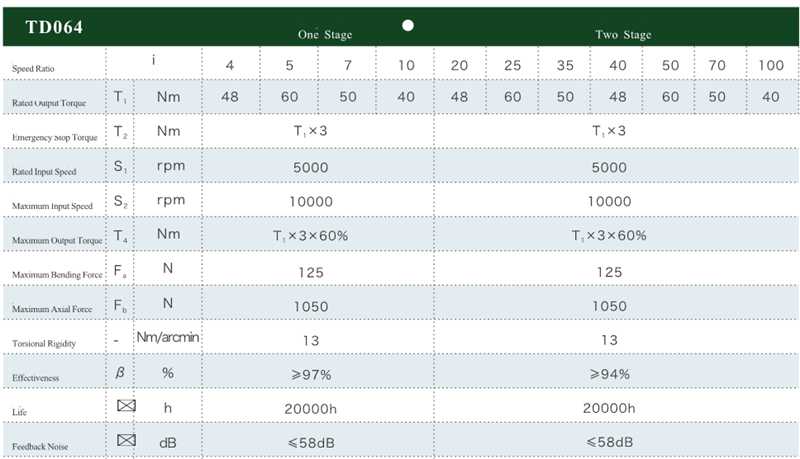Click speed ratio value 7

point(348,65)
